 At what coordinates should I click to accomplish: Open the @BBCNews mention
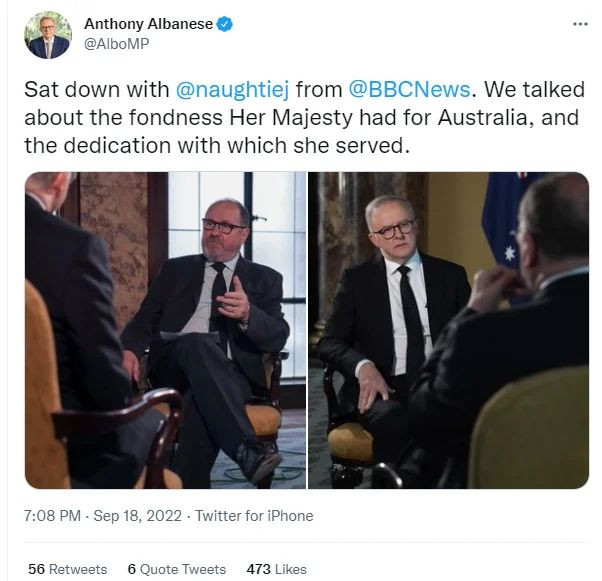coord(409,89)
